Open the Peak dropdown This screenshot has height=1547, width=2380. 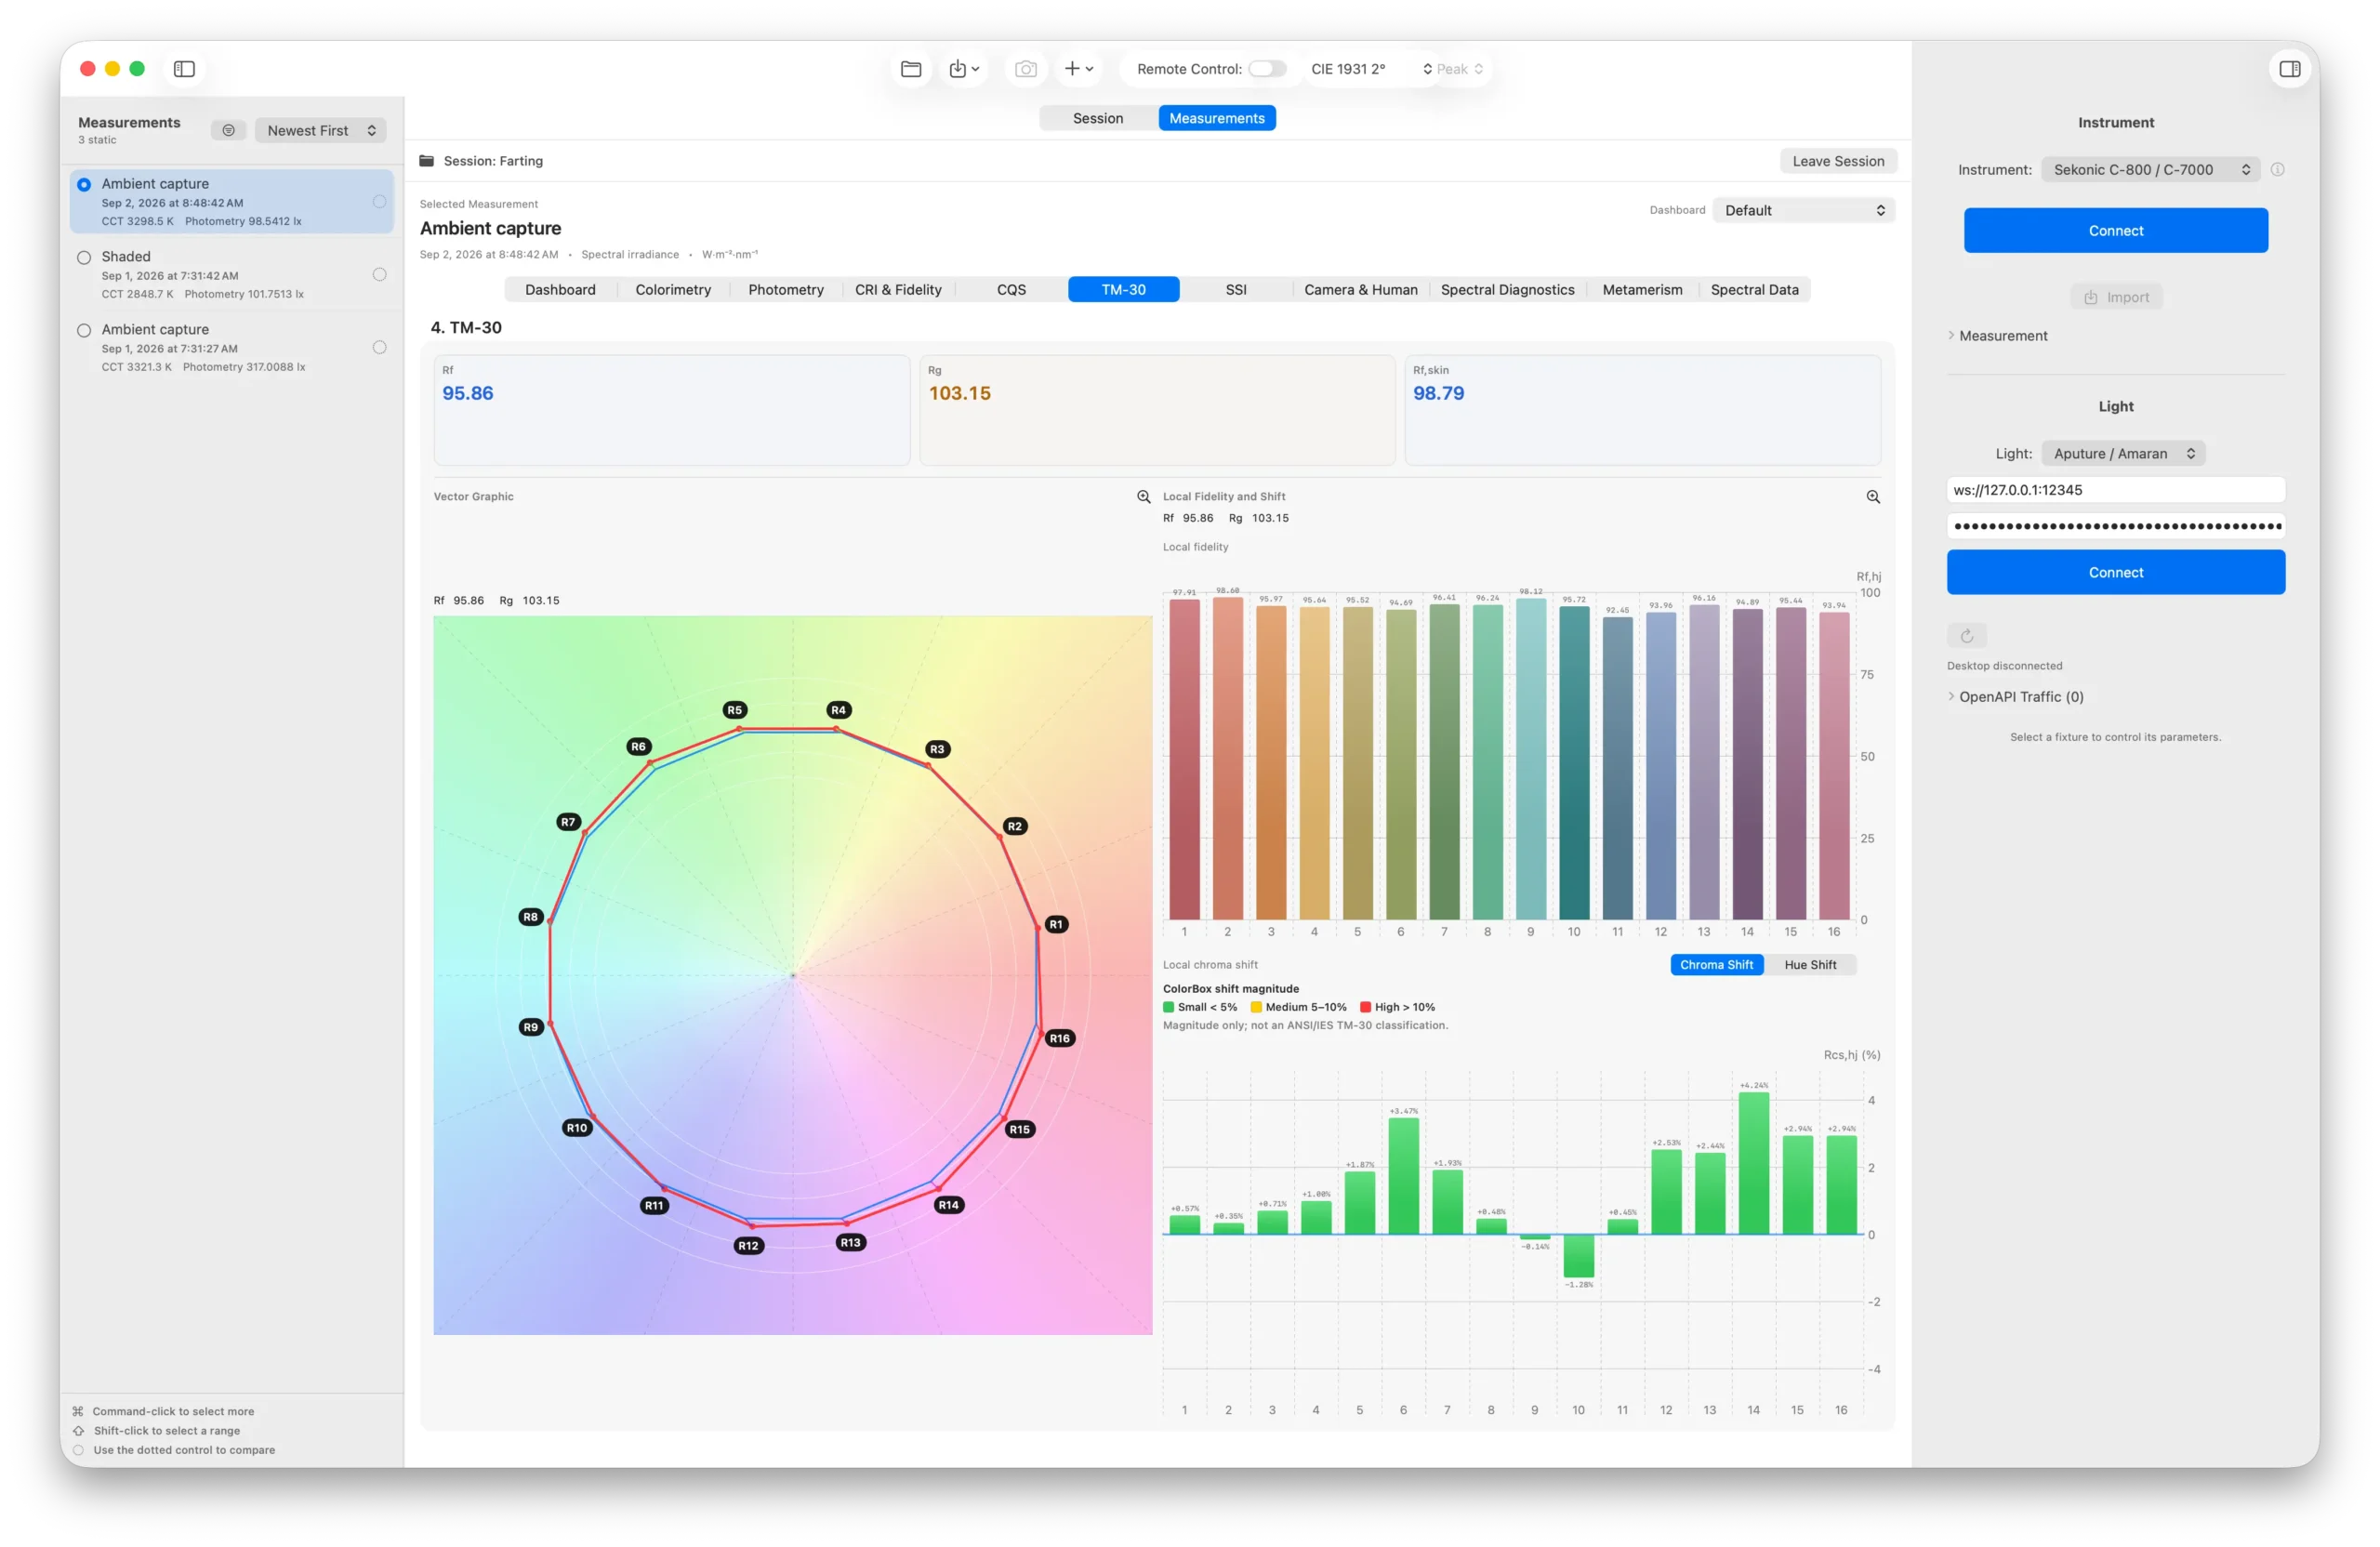(1459, 69)
